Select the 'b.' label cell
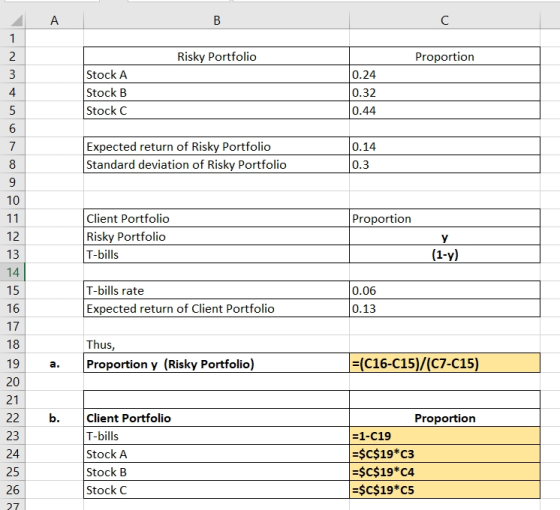This screenshot has height=510, width=560. point(54,418)
